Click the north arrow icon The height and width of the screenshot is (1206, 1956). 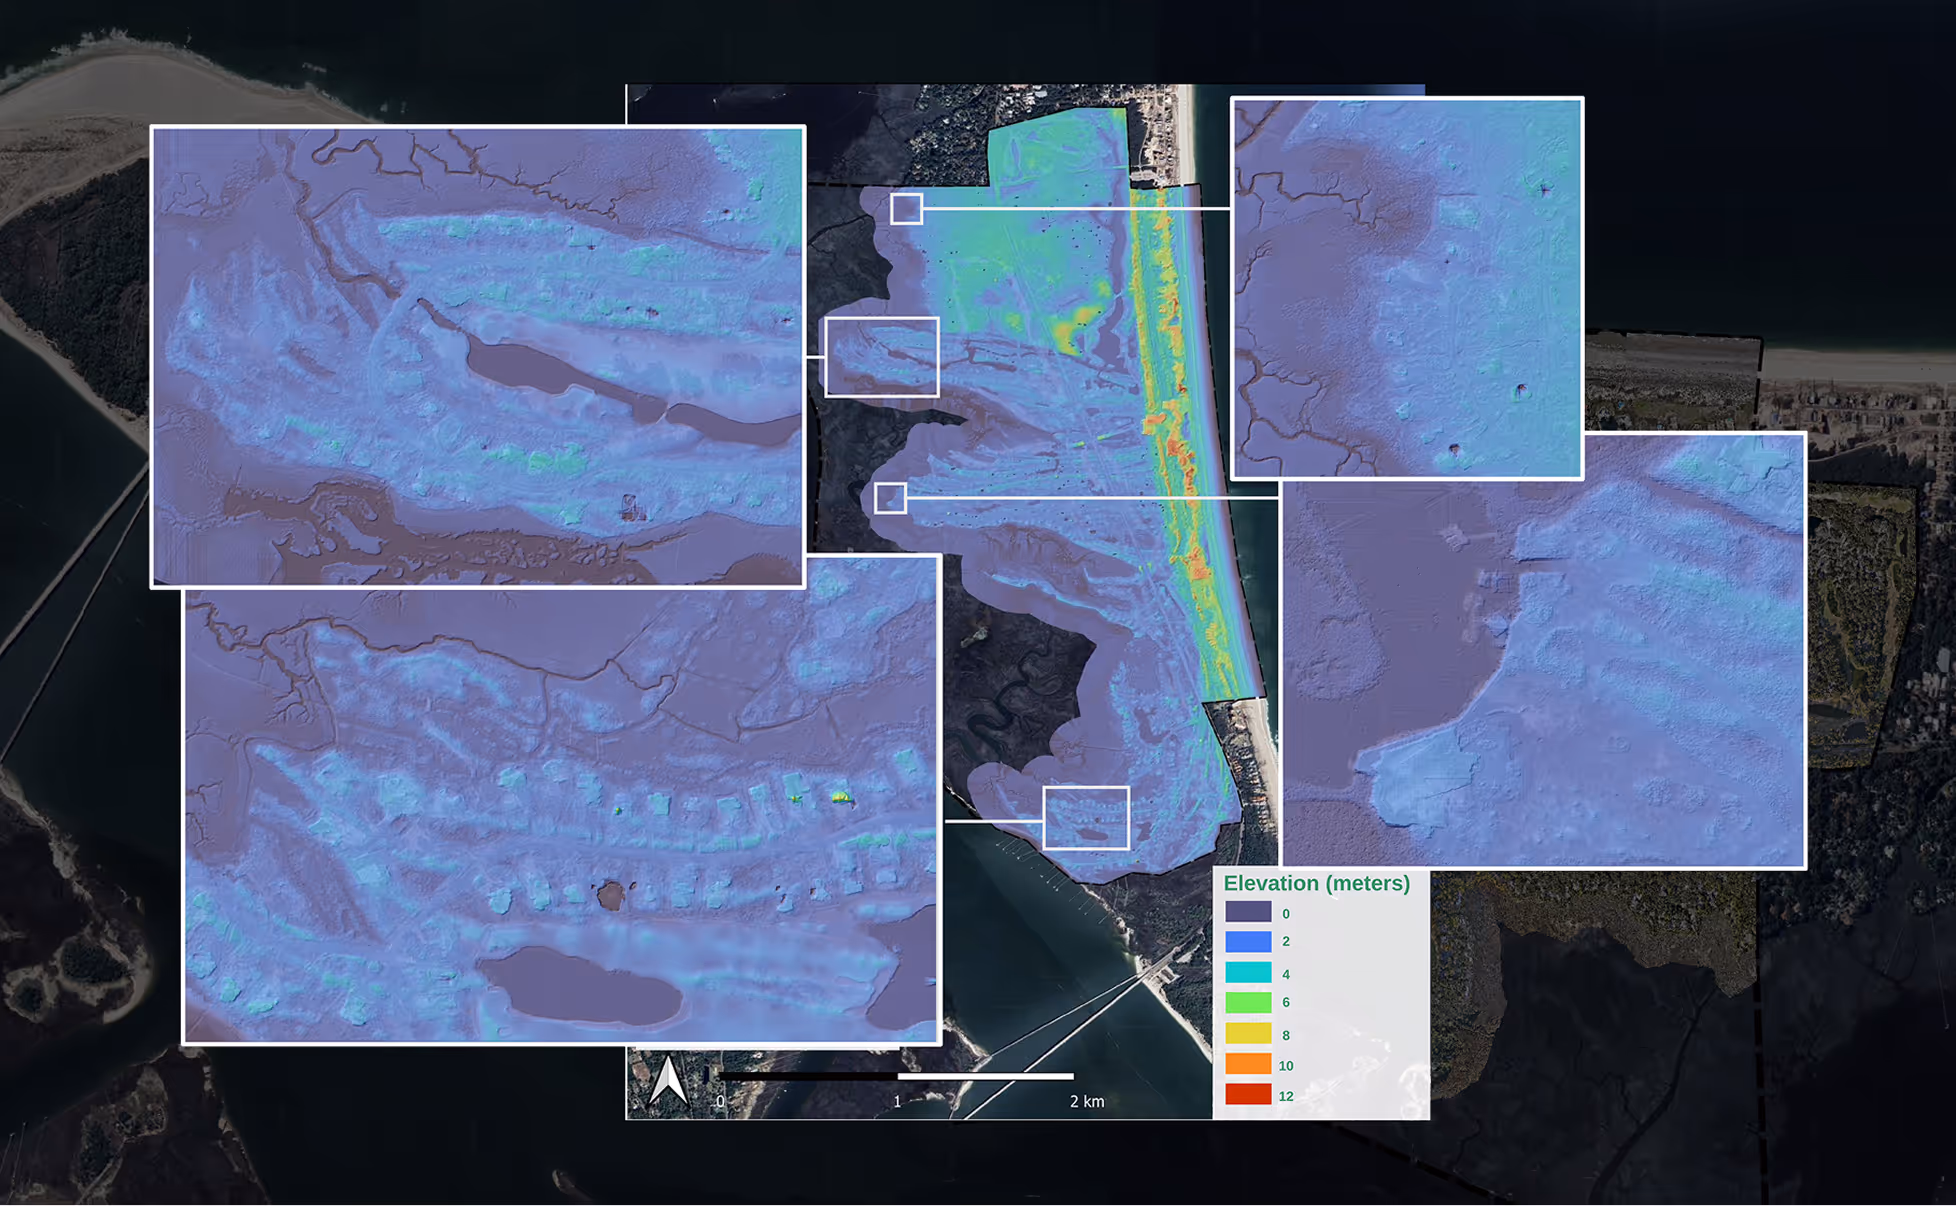click(x=669, y=1080)
